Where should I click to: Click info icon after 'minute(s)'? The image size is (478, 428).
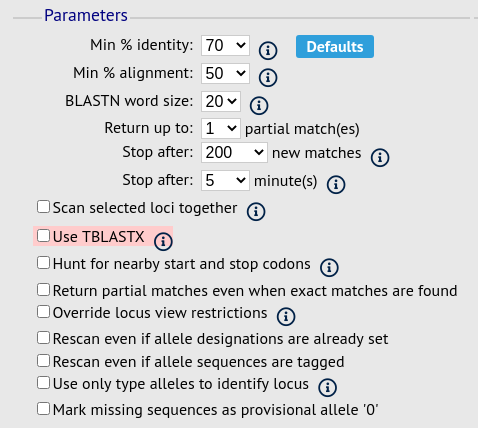click(336, 184)
